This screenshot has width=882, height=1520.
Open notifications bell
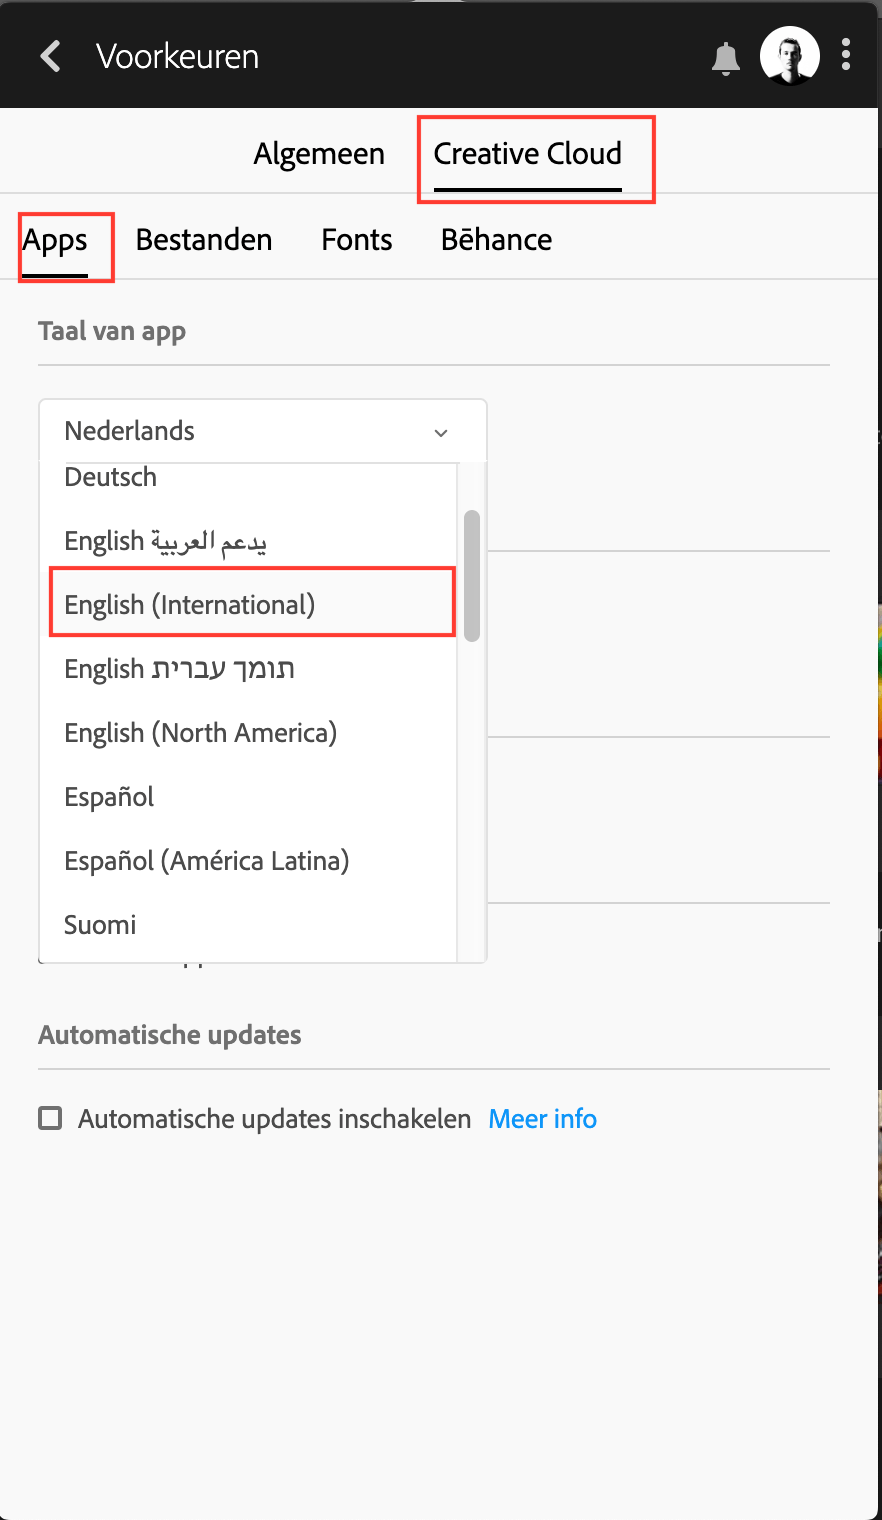click(x=725, y=58)
